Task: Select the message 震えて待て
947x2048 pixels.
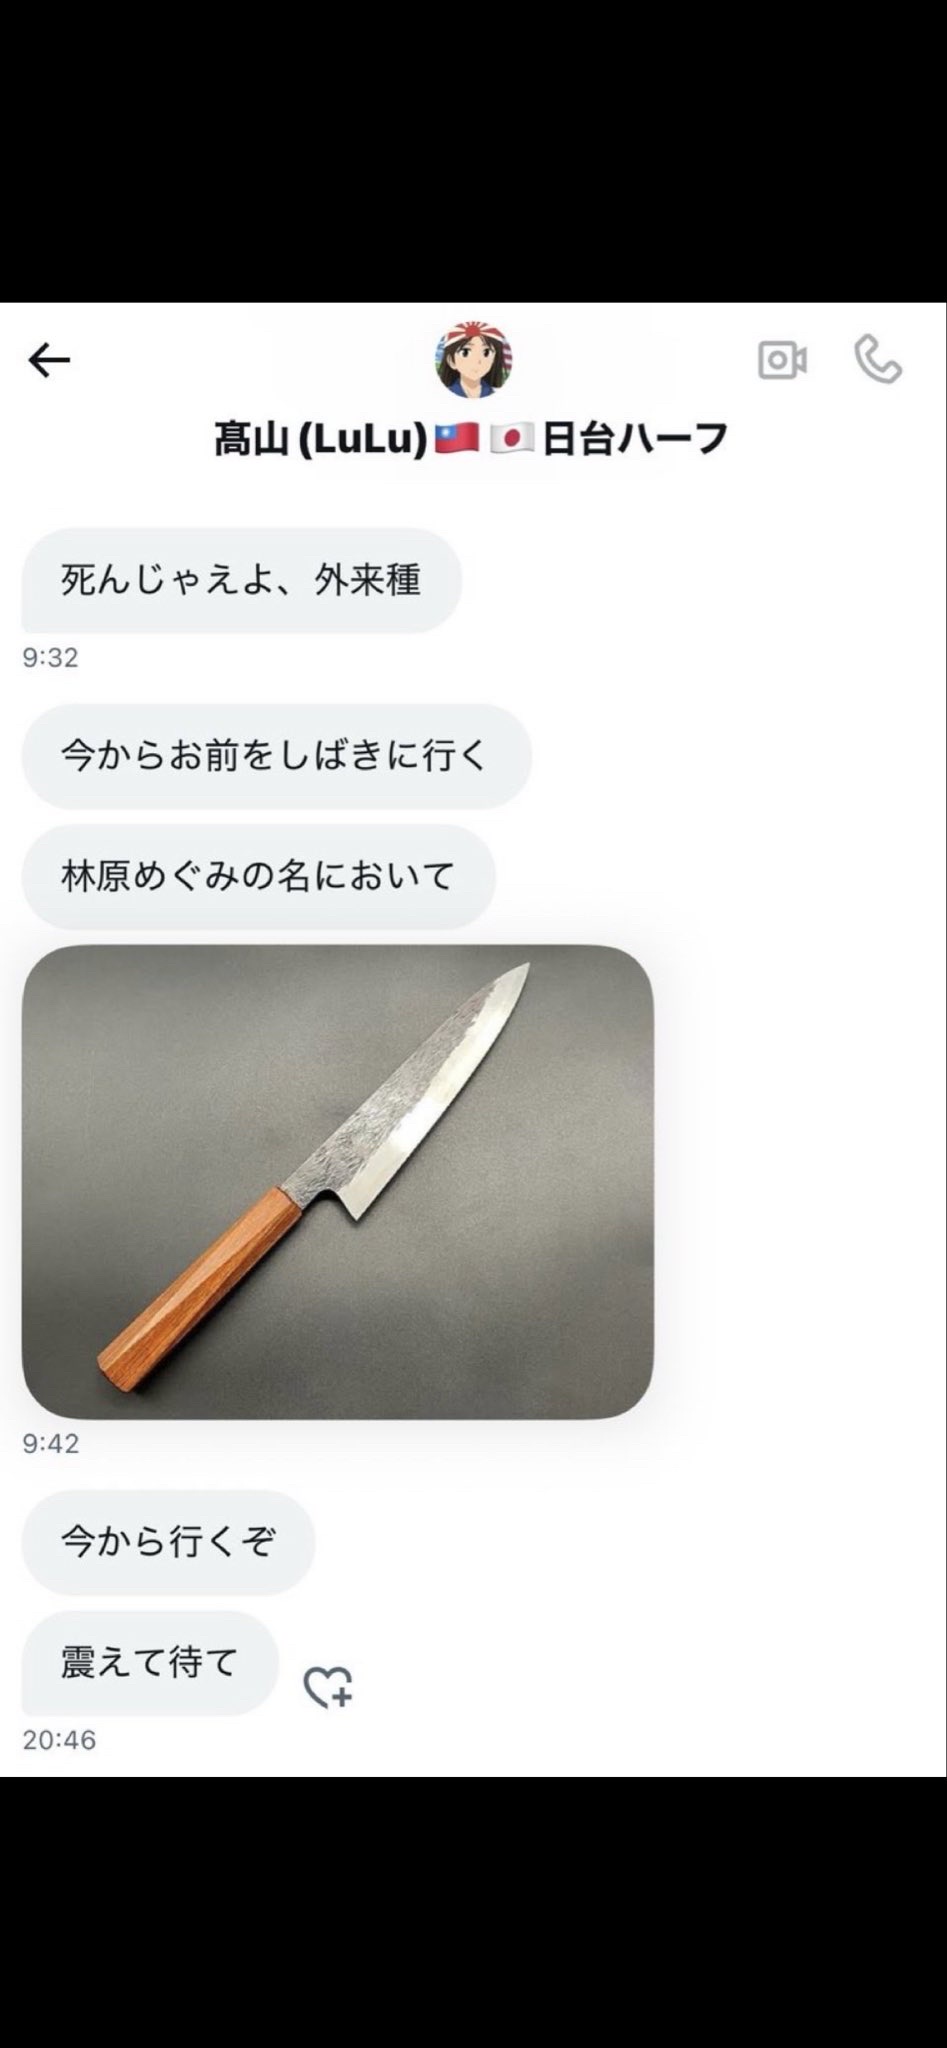Action: (150, 1663)
